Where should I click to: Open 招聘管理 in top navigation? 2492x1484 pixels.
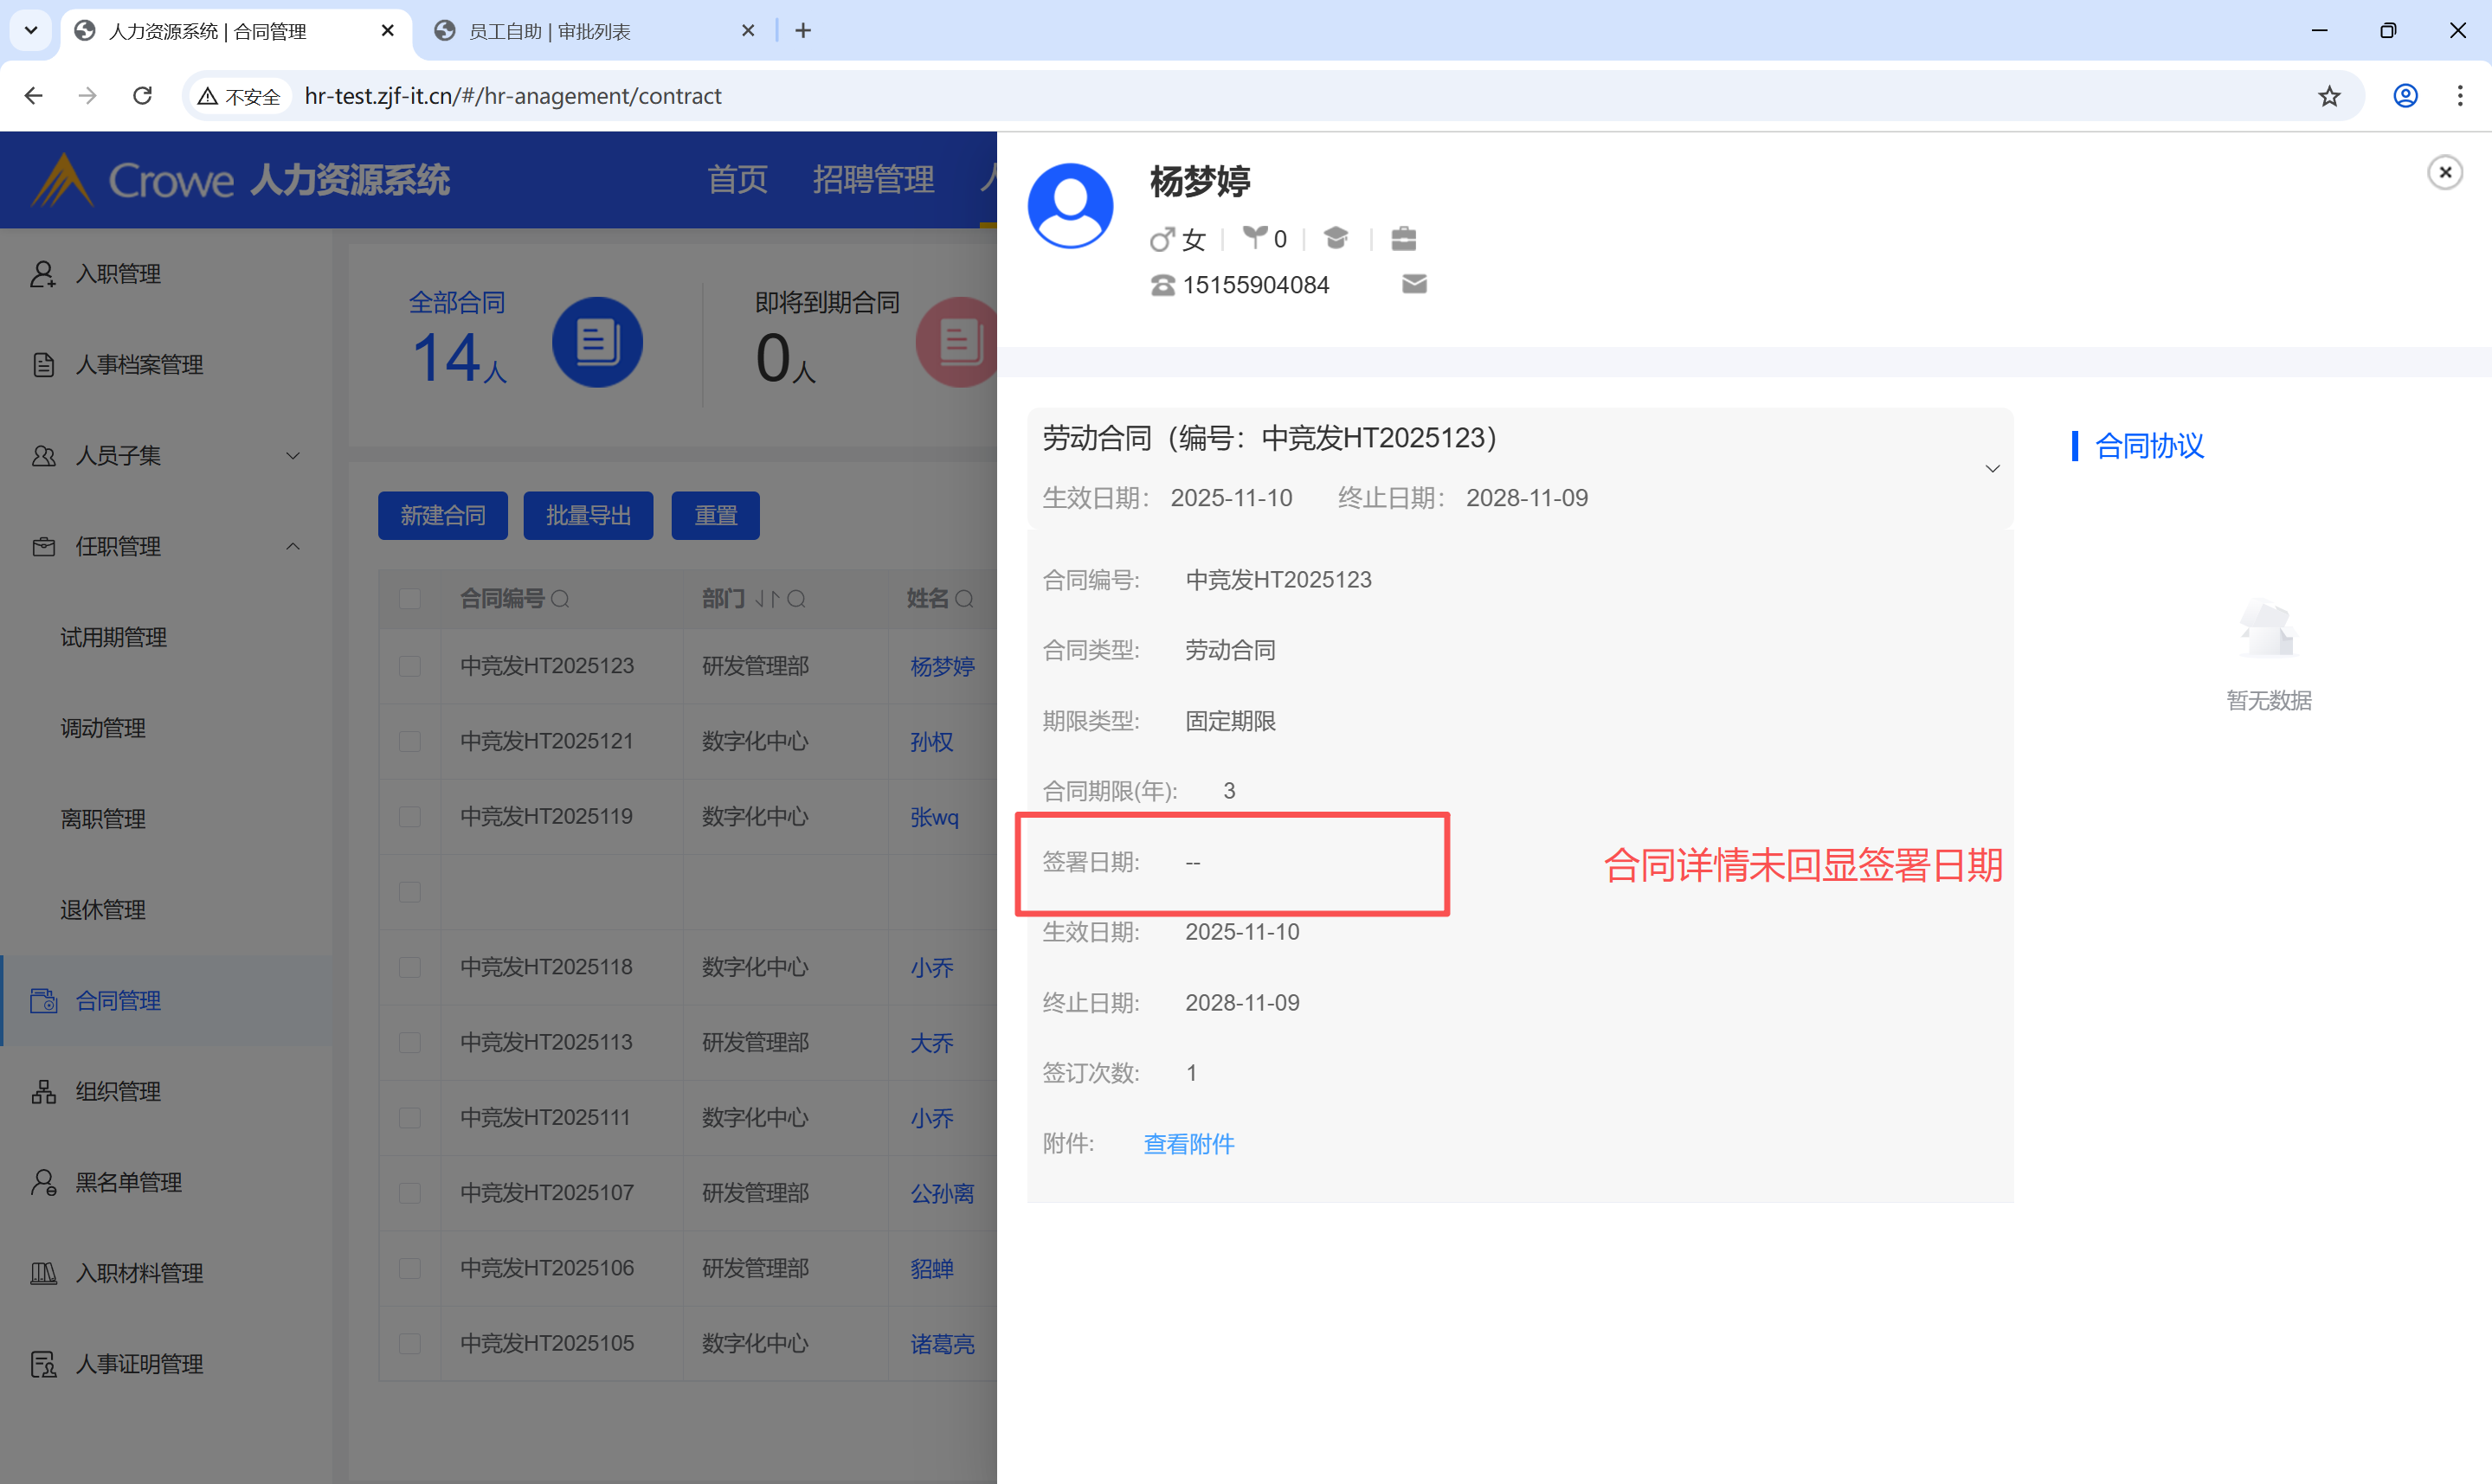(x=873, y=180)
